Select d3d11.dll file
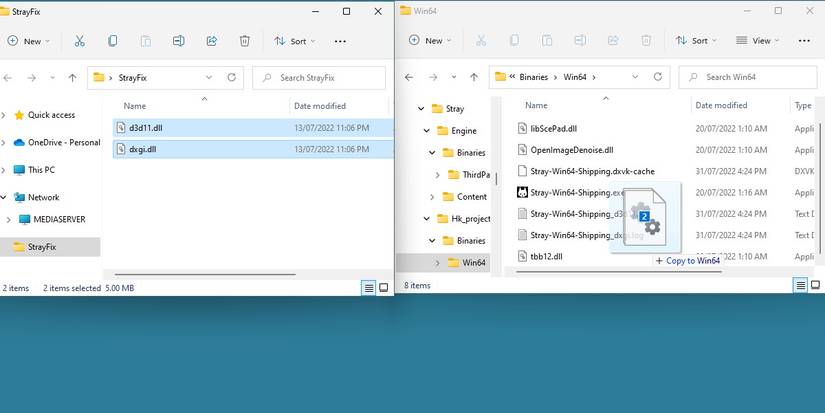The height and width of the screenshot is (413, 825). click(253, 127)
